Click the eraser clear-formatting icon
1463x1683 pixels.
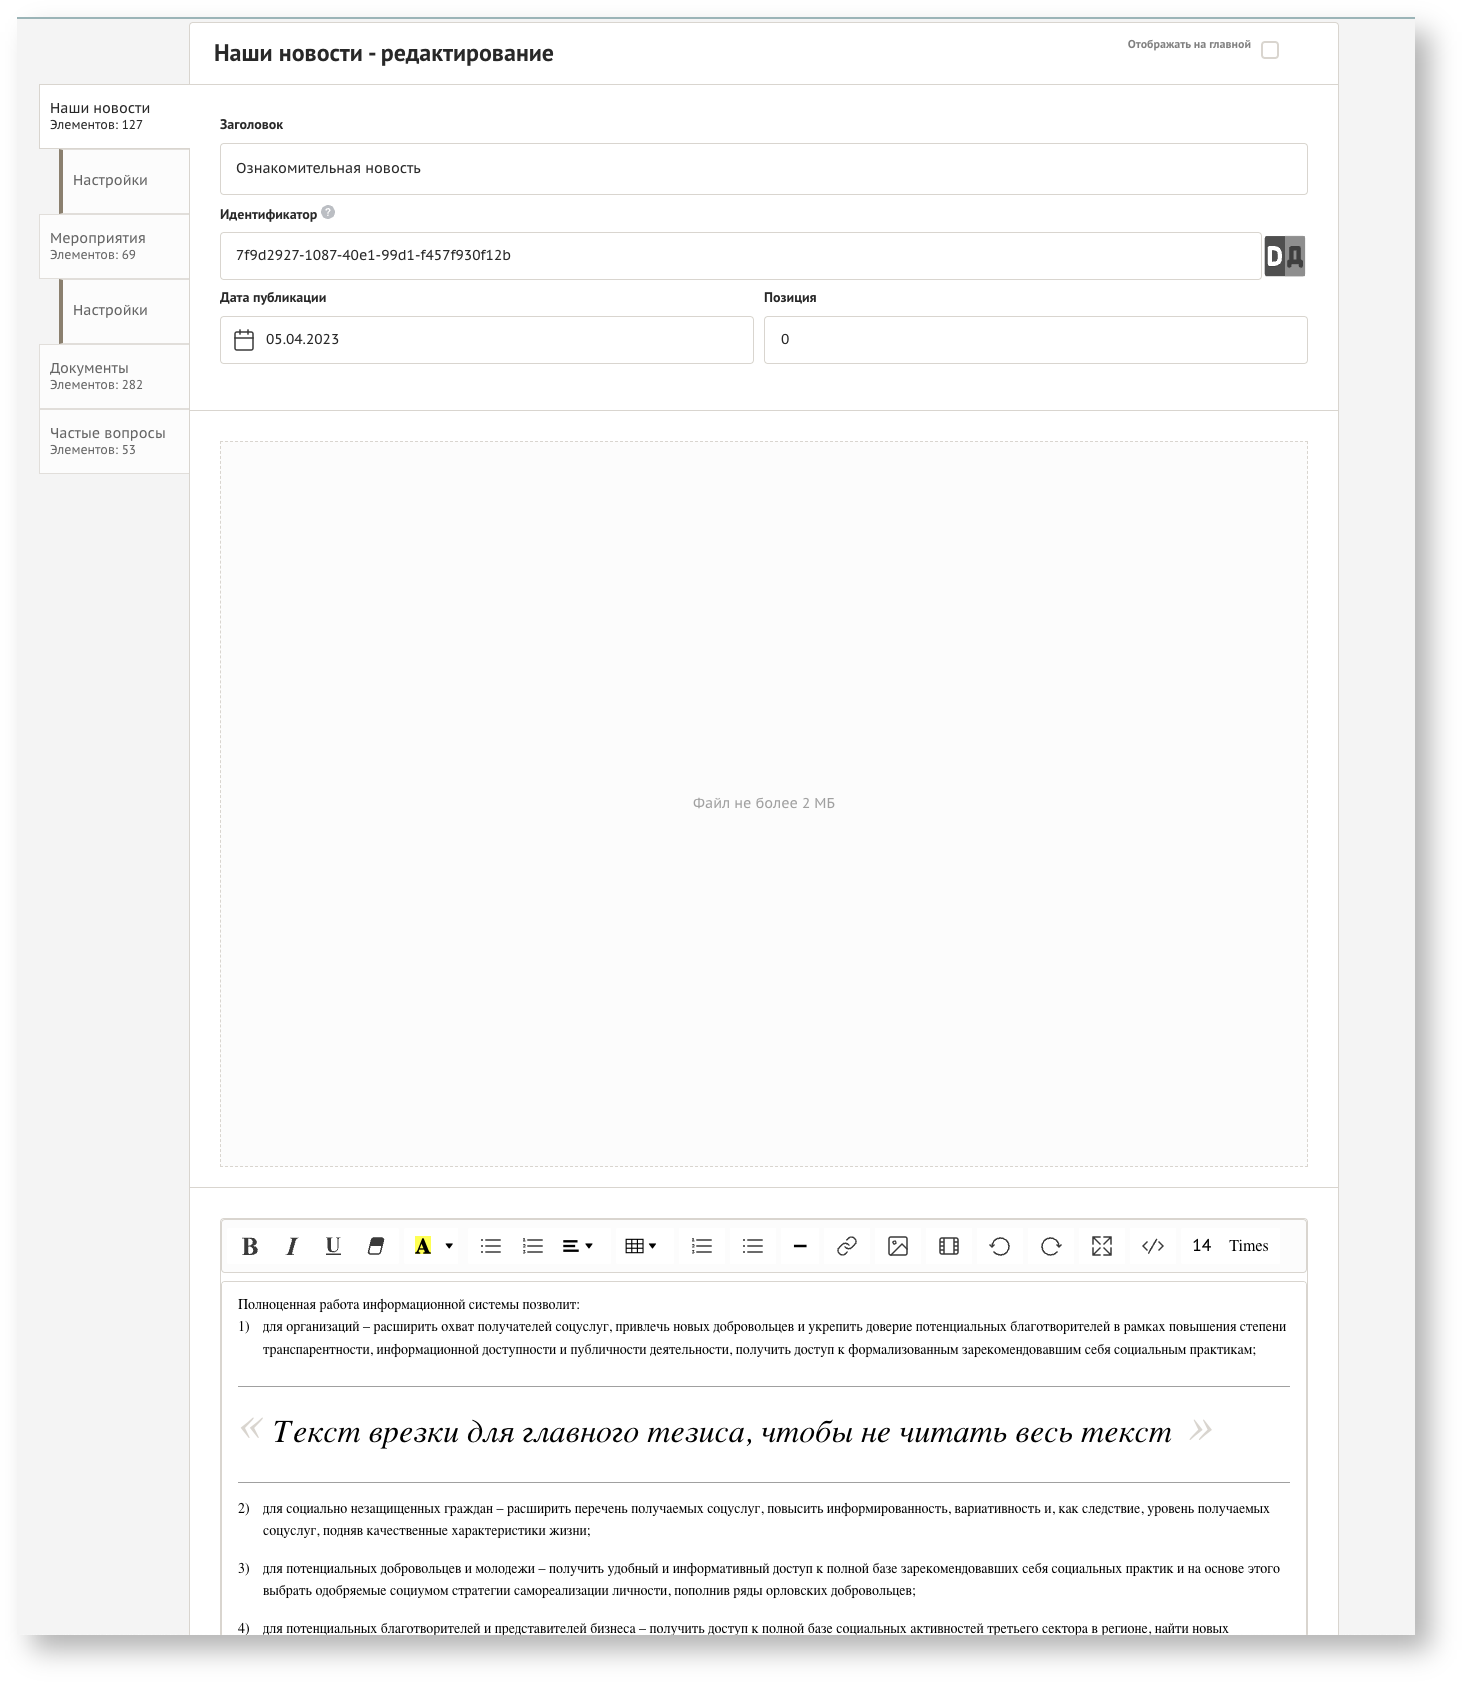[376, 1246]
